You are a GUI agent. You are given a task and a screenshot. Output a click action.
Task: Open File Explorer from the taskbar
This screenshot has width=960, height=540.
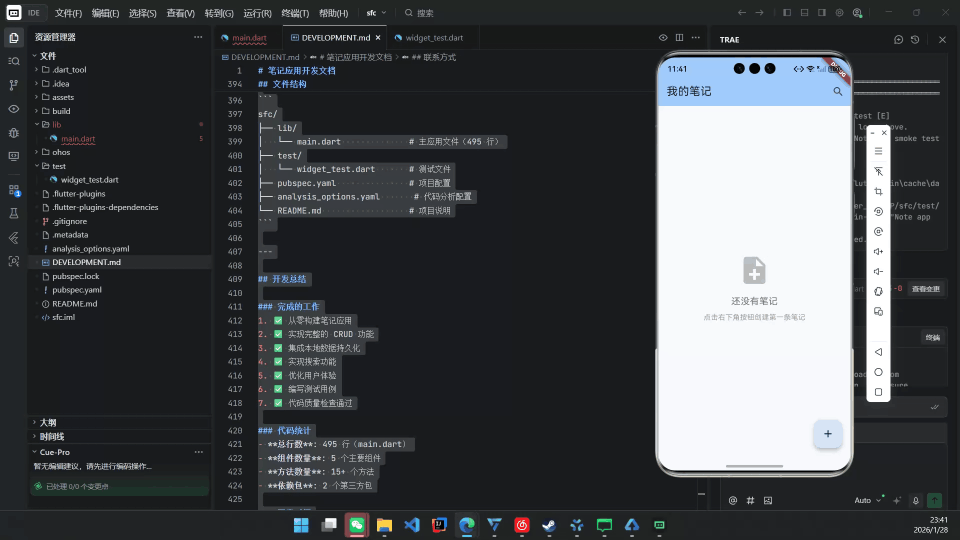tap(384, 525)
